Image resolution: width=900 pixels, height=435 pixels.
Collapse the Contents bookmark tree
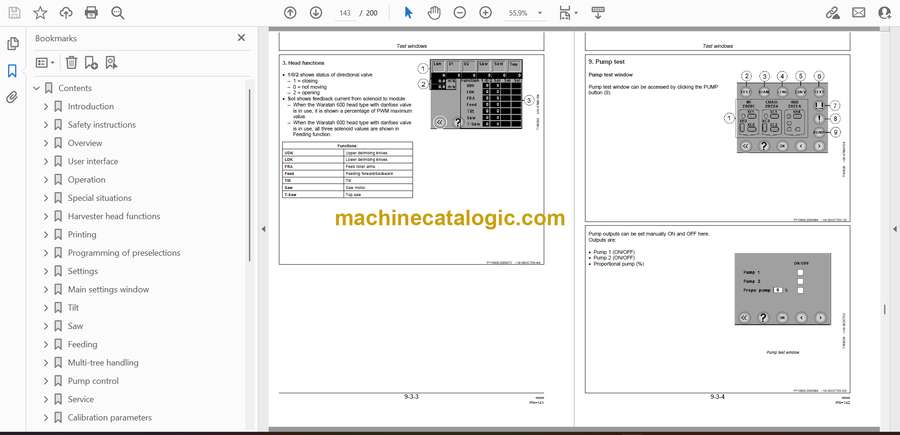coord(37,88)
